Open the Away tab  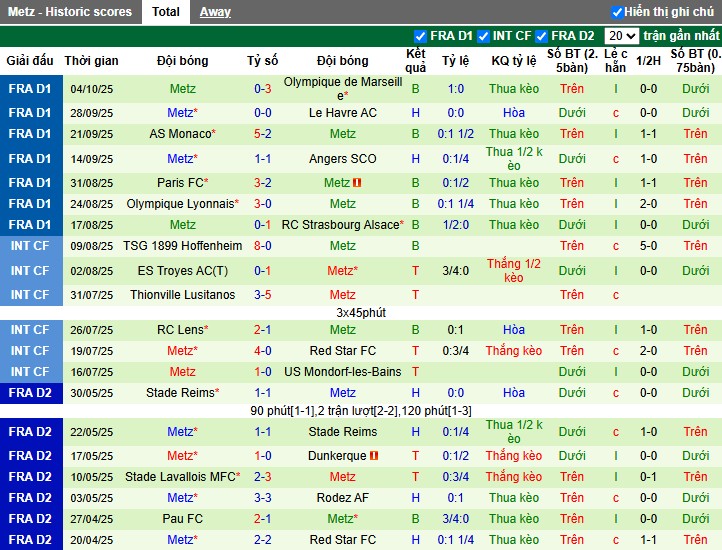point(215,12)
